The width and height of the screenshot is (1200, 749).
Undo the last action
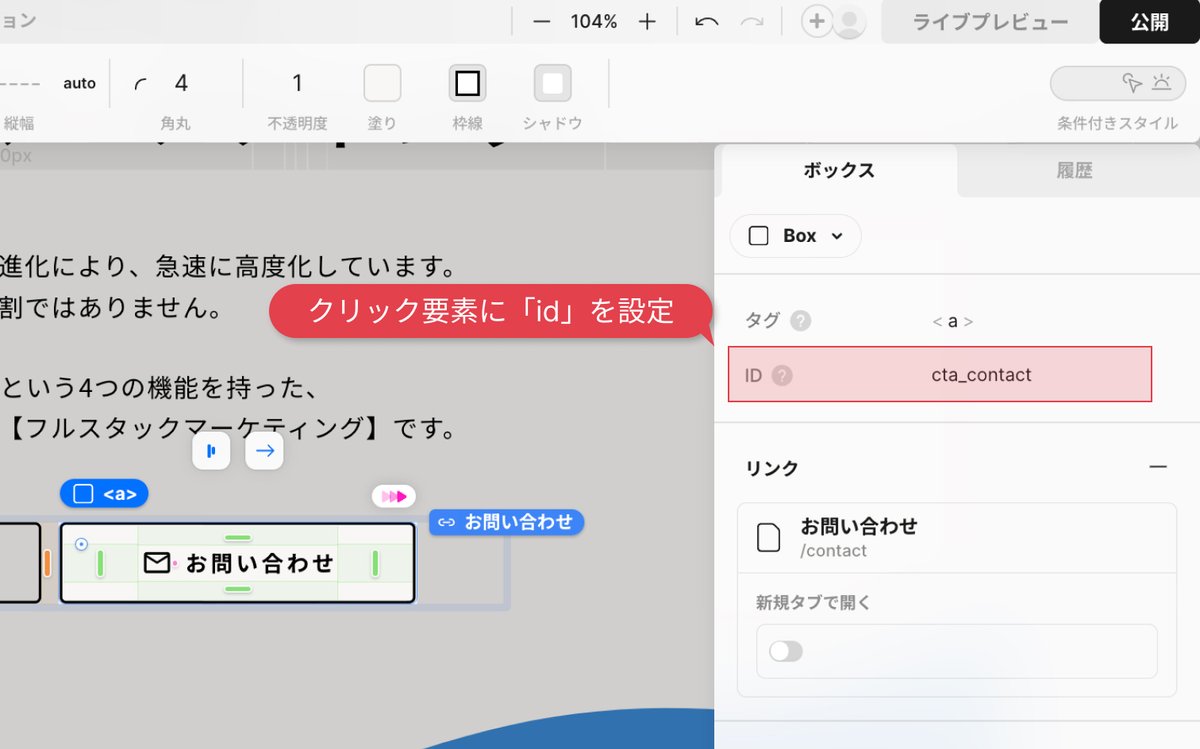pyautogui.click(x=707, y=22)
